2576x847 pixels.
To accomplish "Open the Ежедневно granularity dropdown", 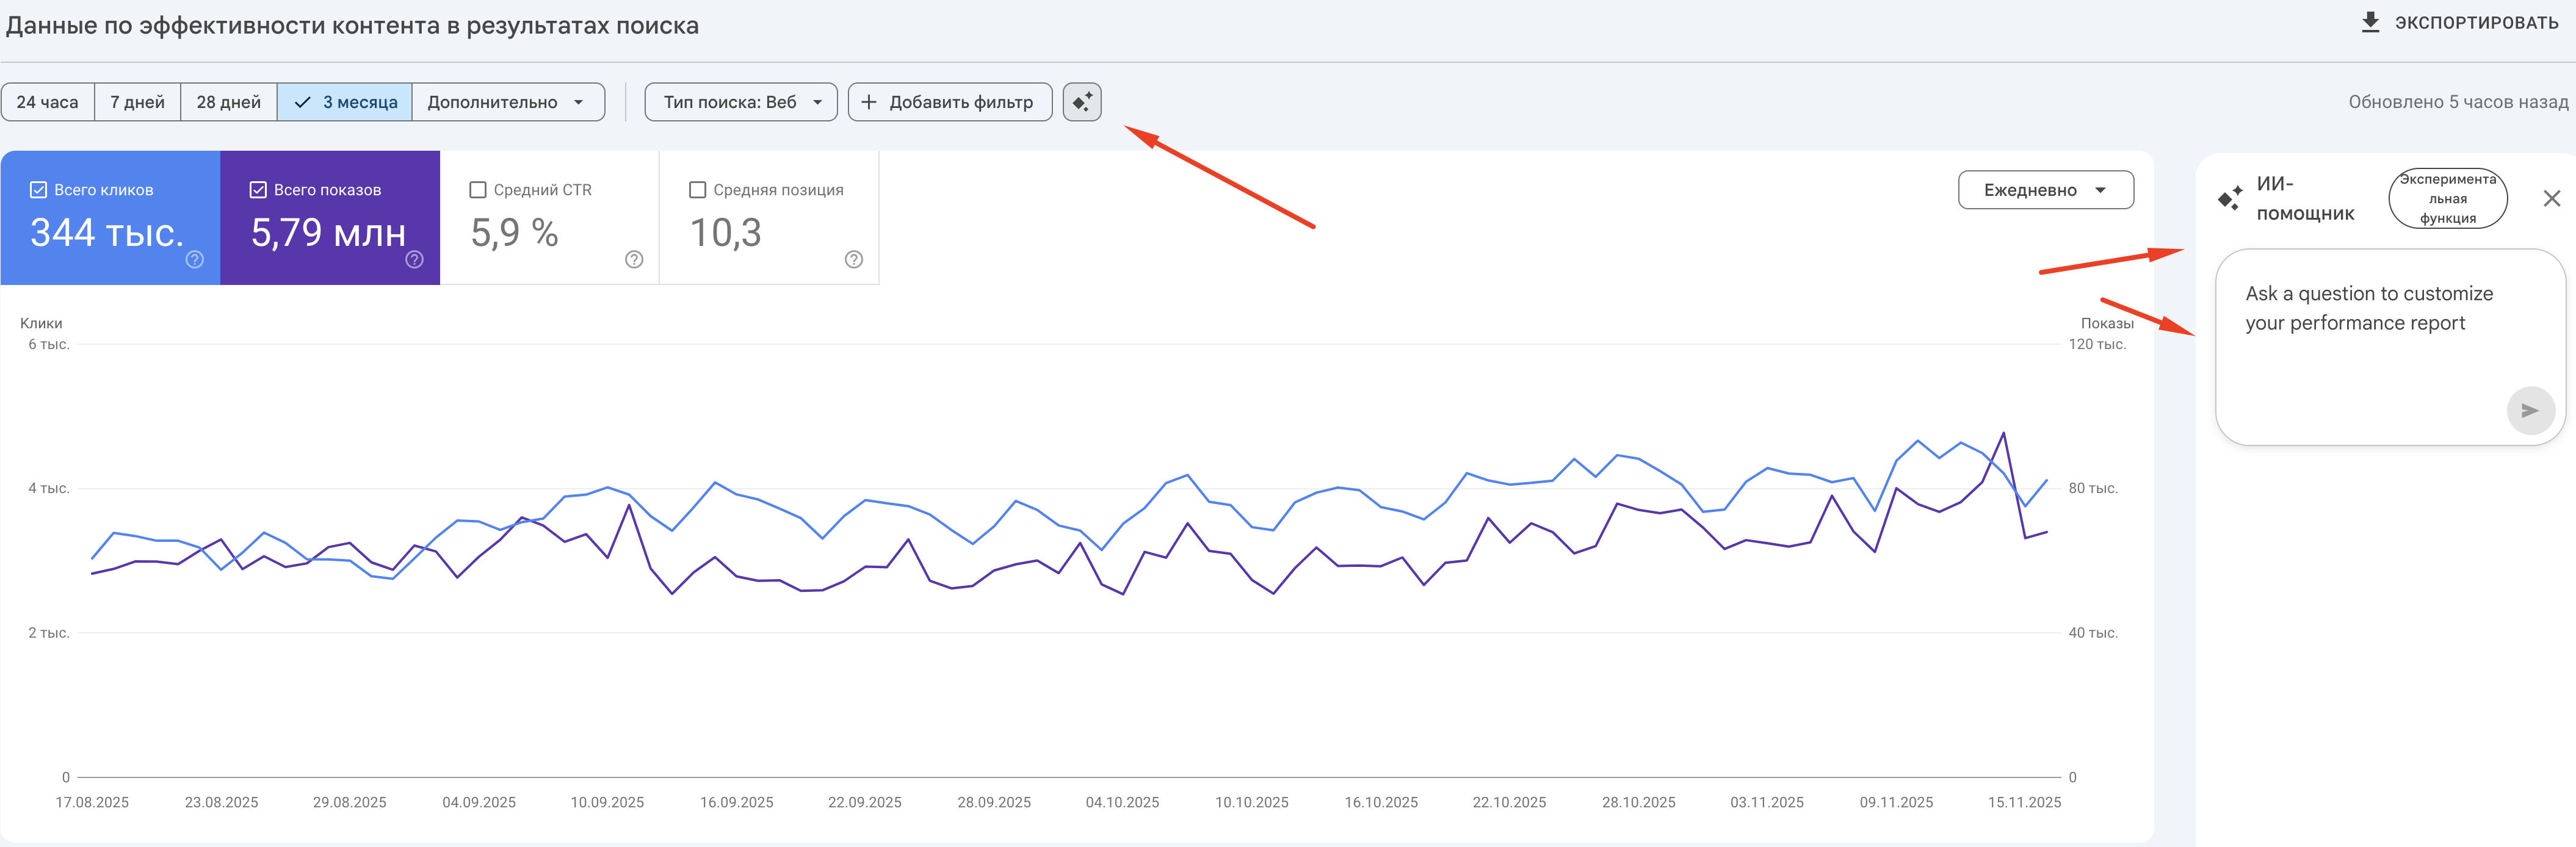I will (2045, 190).
